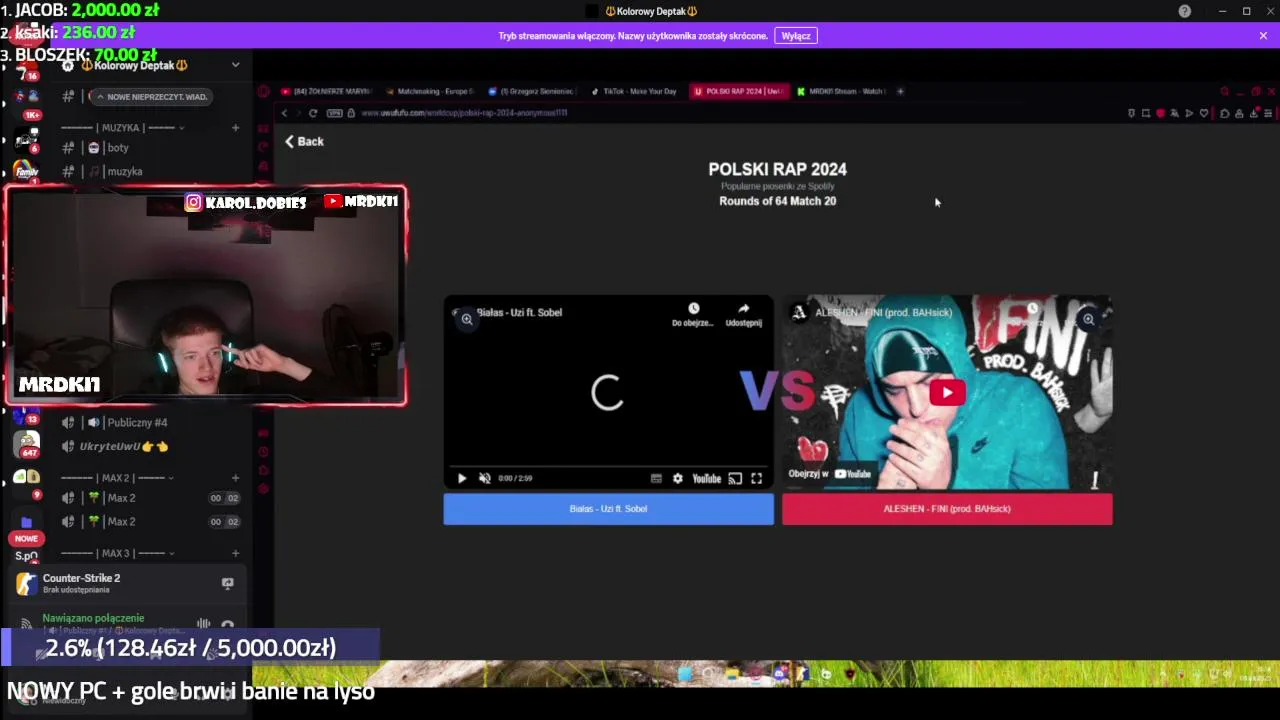Open the Family server icon
Viewport: 1280px width, 720px height.
click(x=26, y=171)
